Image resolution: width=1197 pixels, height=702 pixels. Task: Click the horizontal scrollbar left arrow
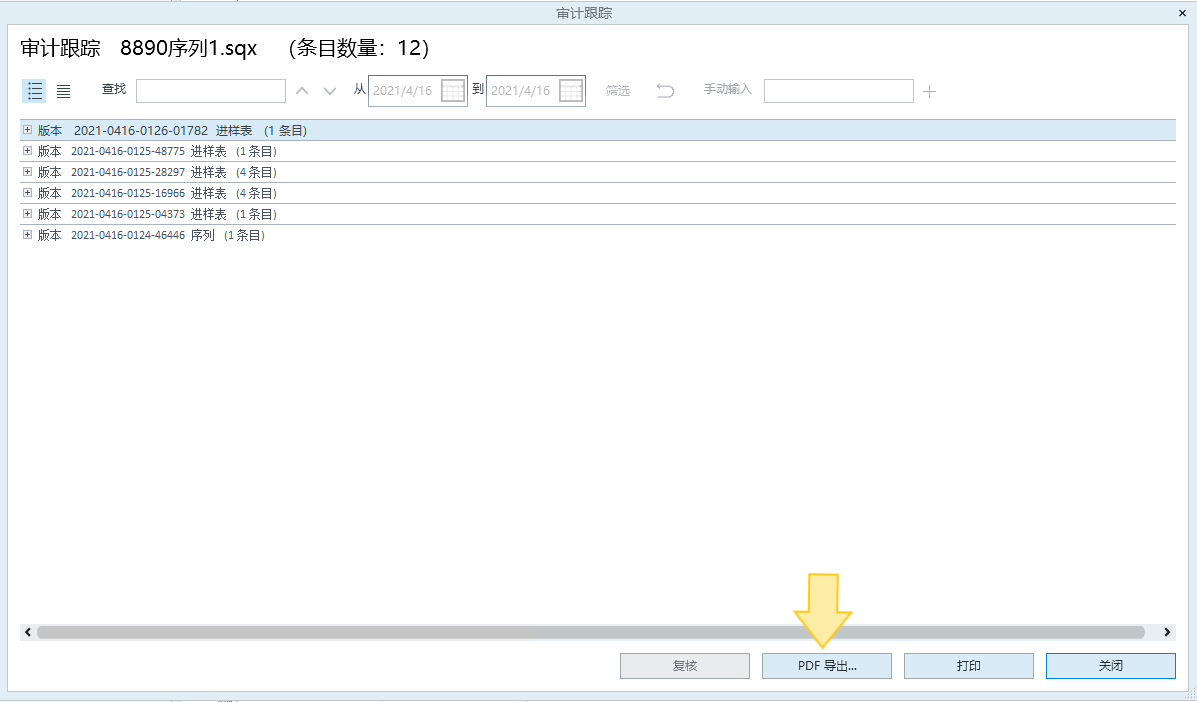pos(28,632)
